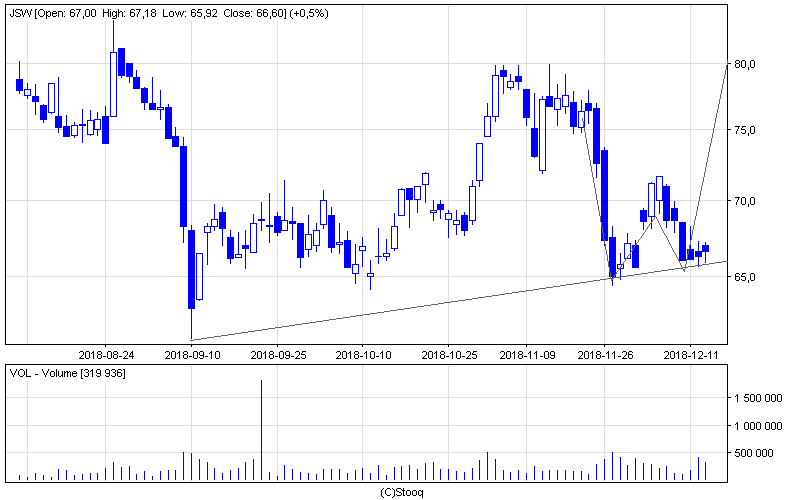Select the 2018-11-26 date label
Viewport: 800px width, 500px height.
pos(605,355)
